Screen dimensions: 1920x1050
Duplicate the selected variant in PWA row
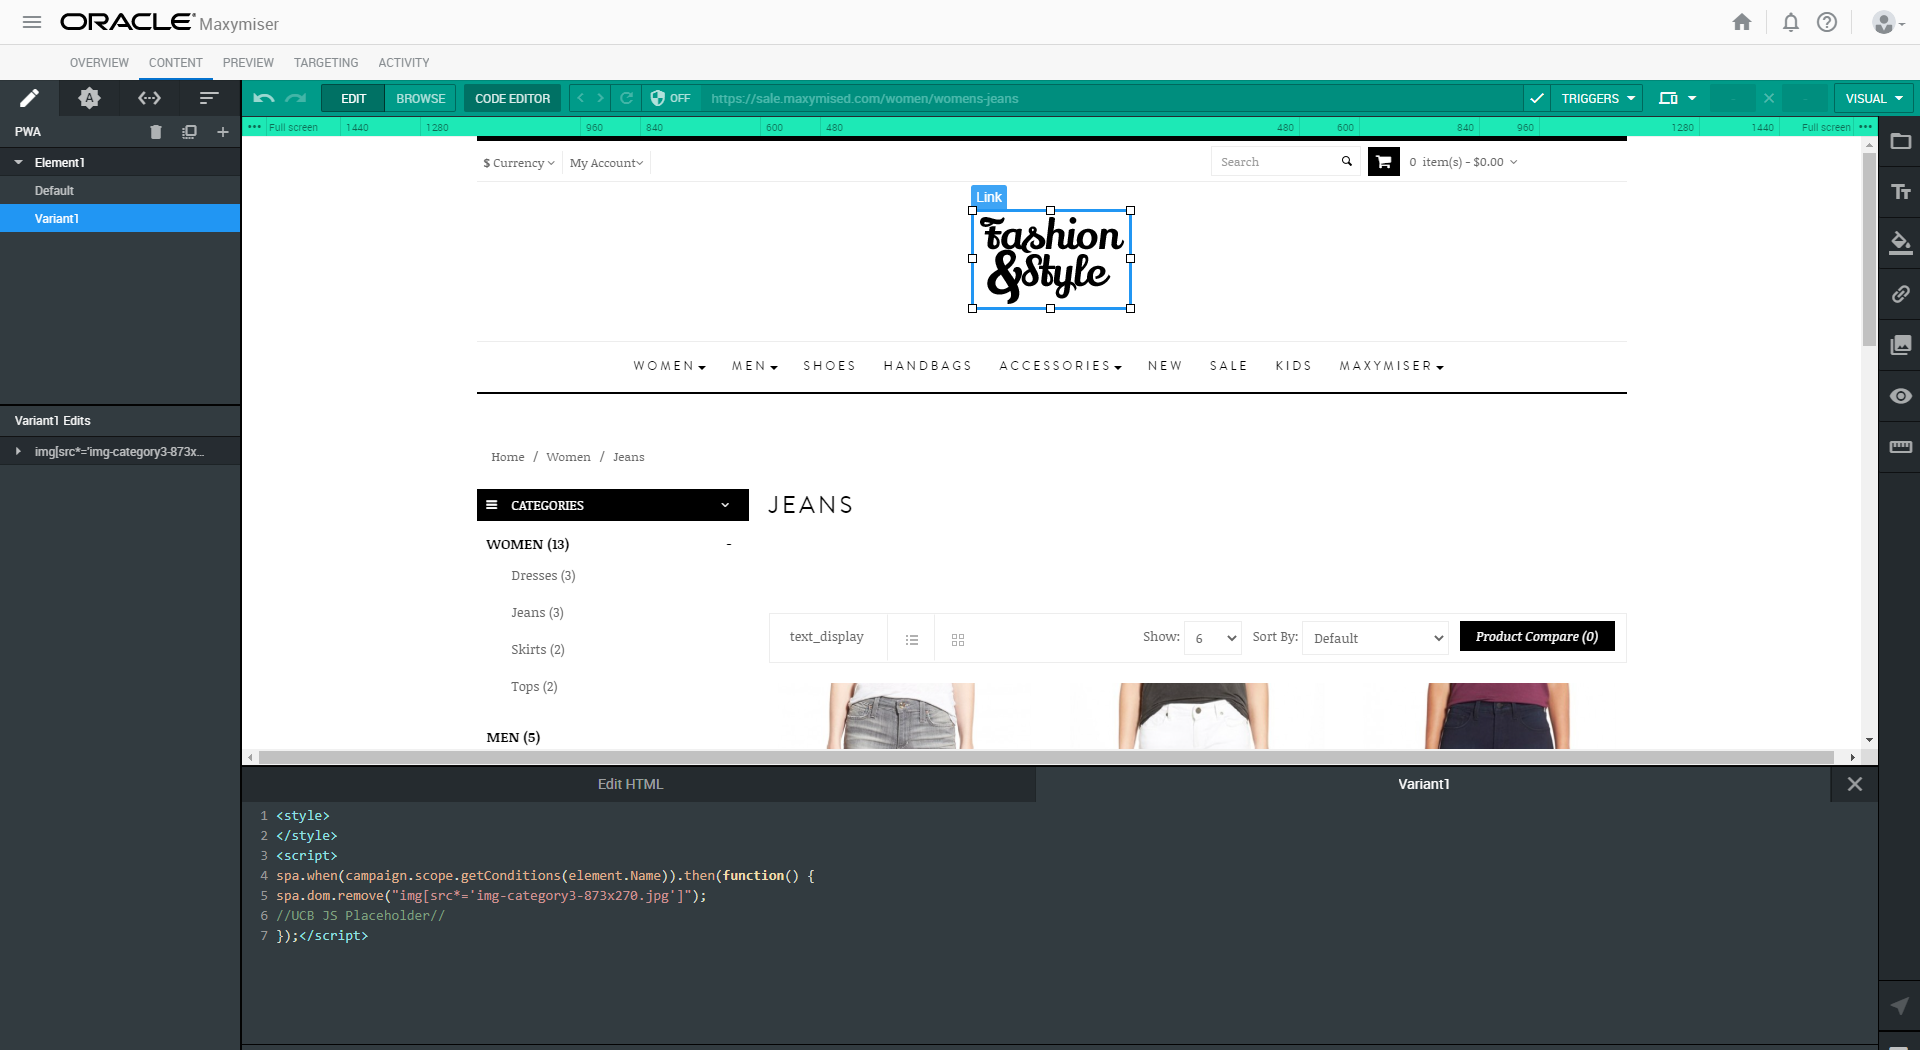click(x=189, y=132)
